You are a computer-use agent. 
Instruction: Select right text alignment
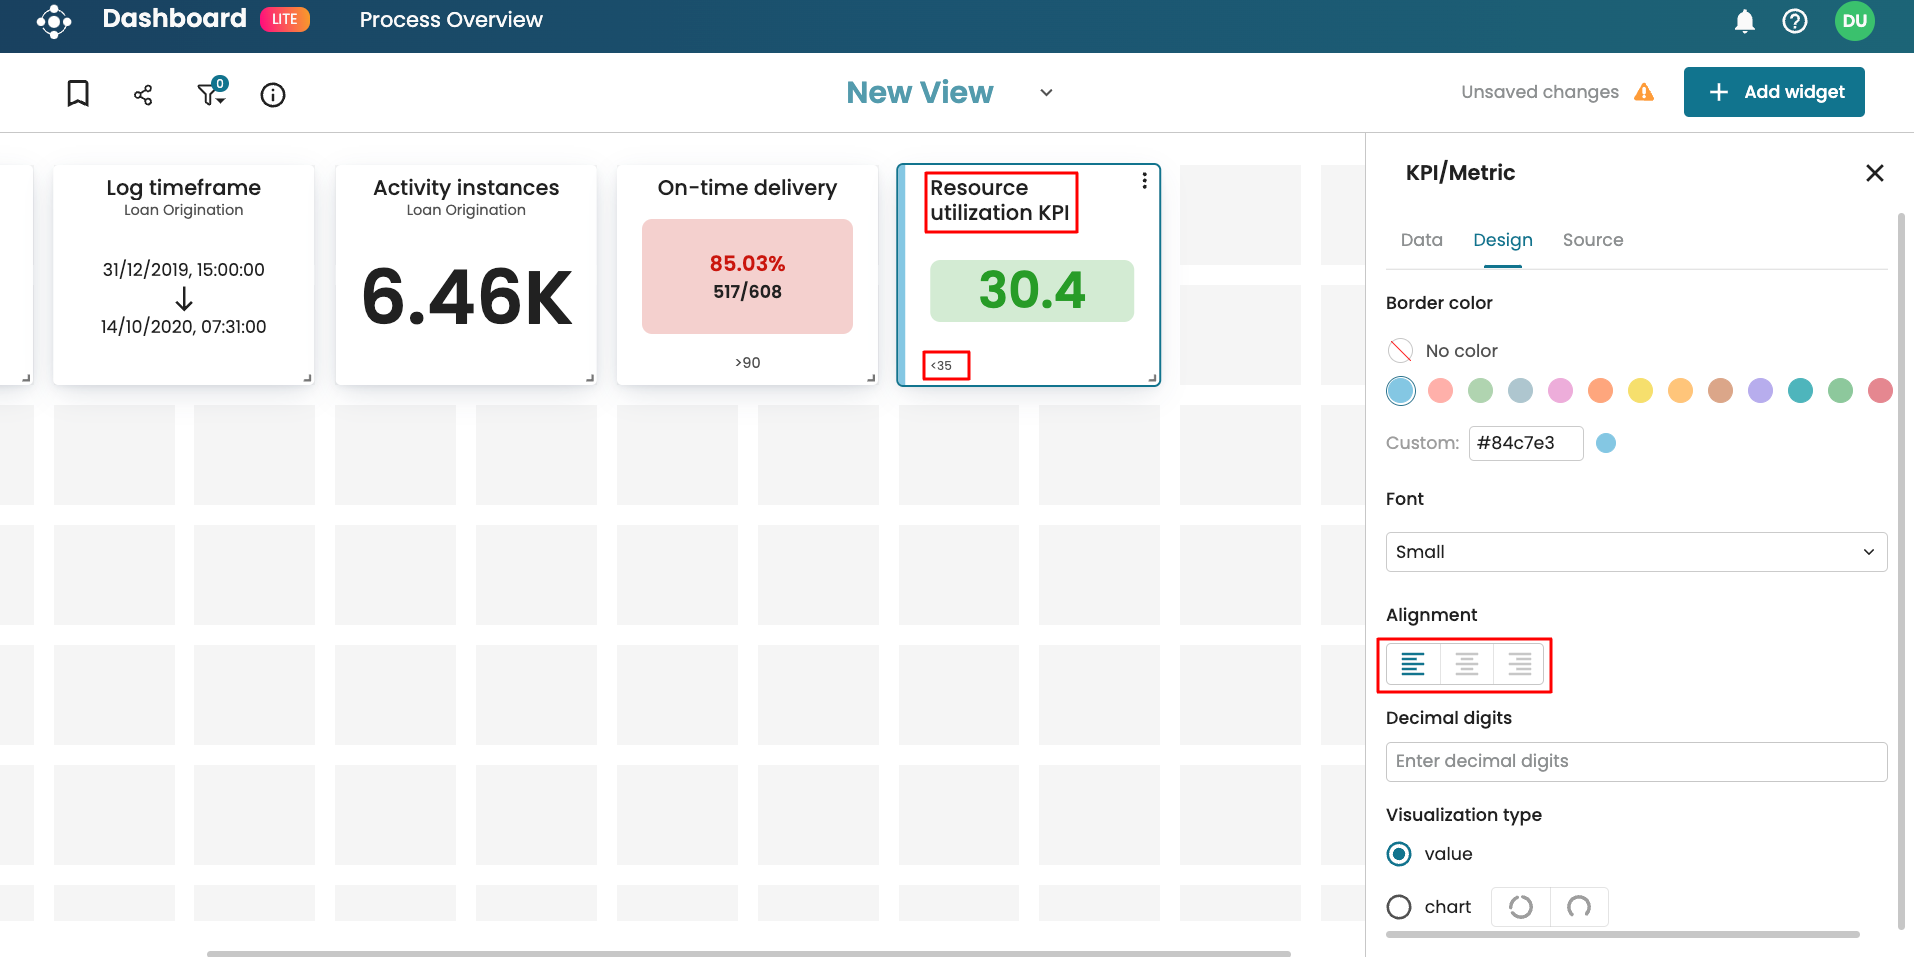(x=1519, y=664)
